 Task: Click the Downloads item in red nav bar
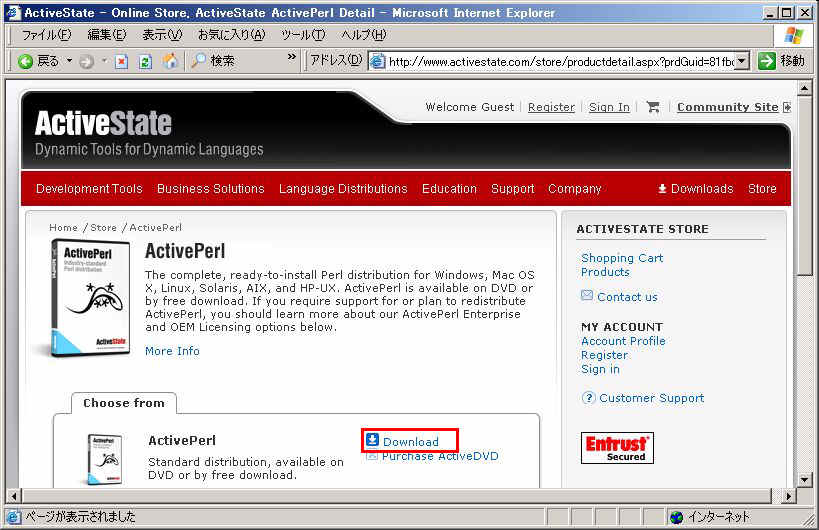(x=696, y=189)
